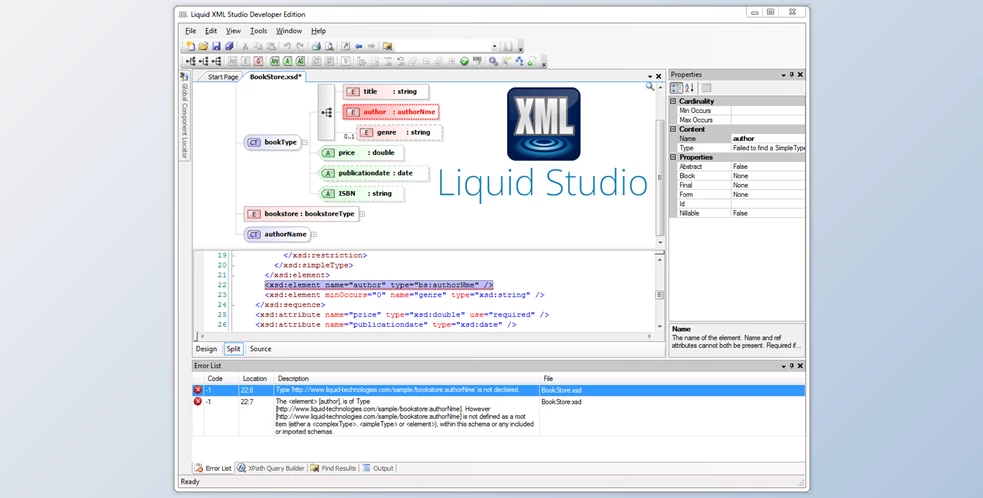This screenshot has width=983, height=498.
Task: Select the Split view button
Action: [233, 349]
